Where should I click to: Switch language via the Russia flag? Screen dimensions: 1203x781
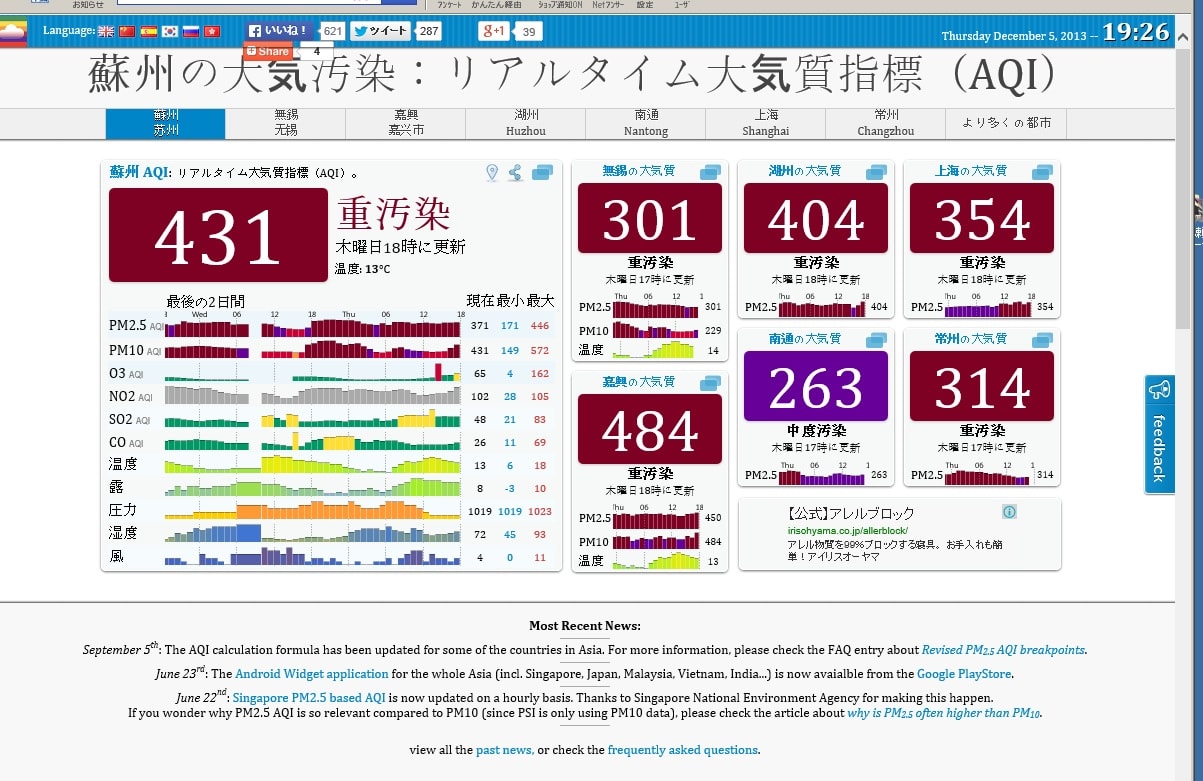[191, 31]
